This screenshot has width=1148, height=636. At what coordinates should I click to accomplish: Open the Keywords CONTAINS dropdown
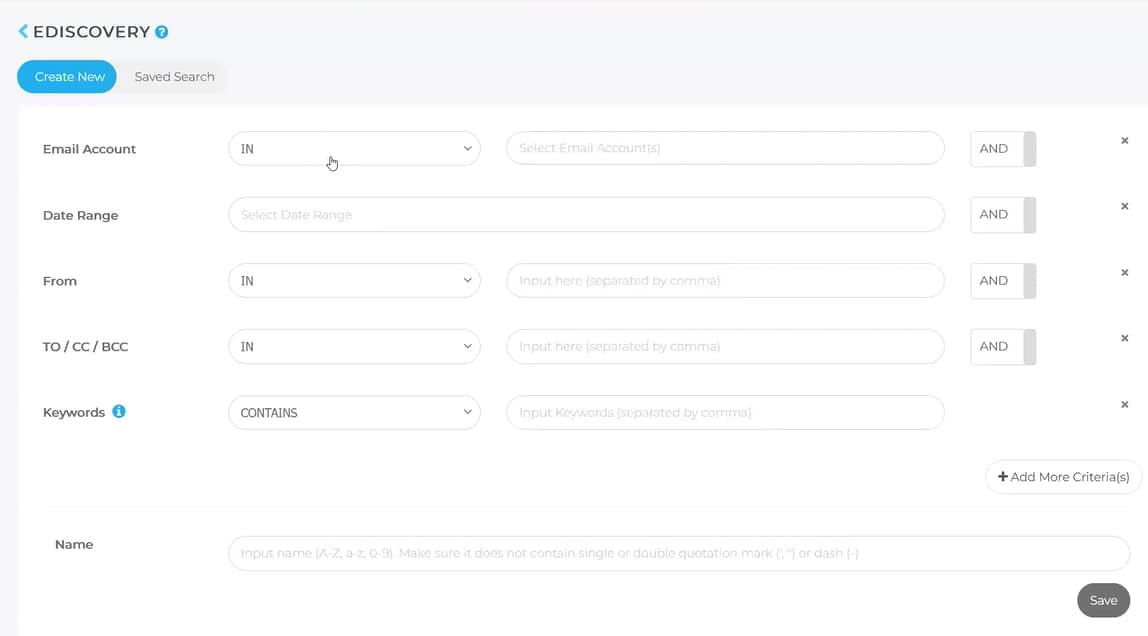[354, 413]
